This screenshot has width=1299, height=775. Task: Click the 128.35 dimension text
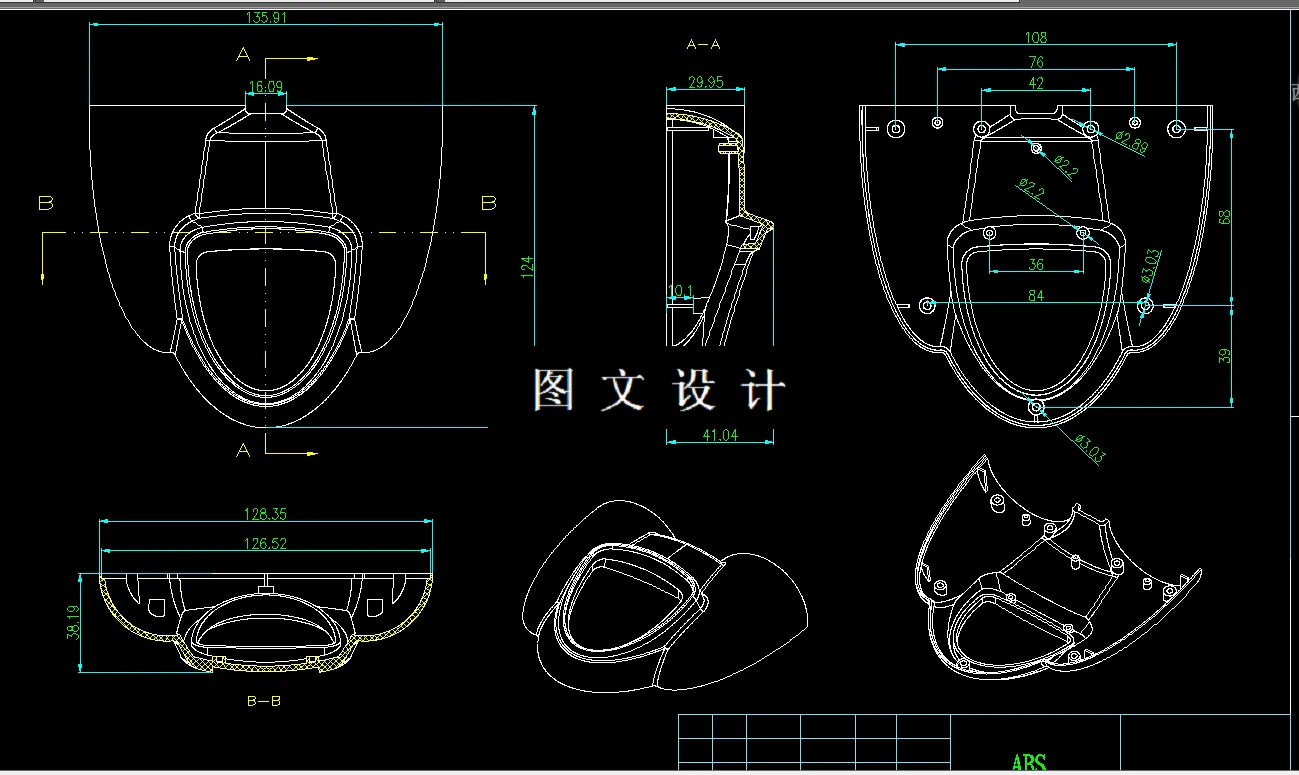click(266, 514)
